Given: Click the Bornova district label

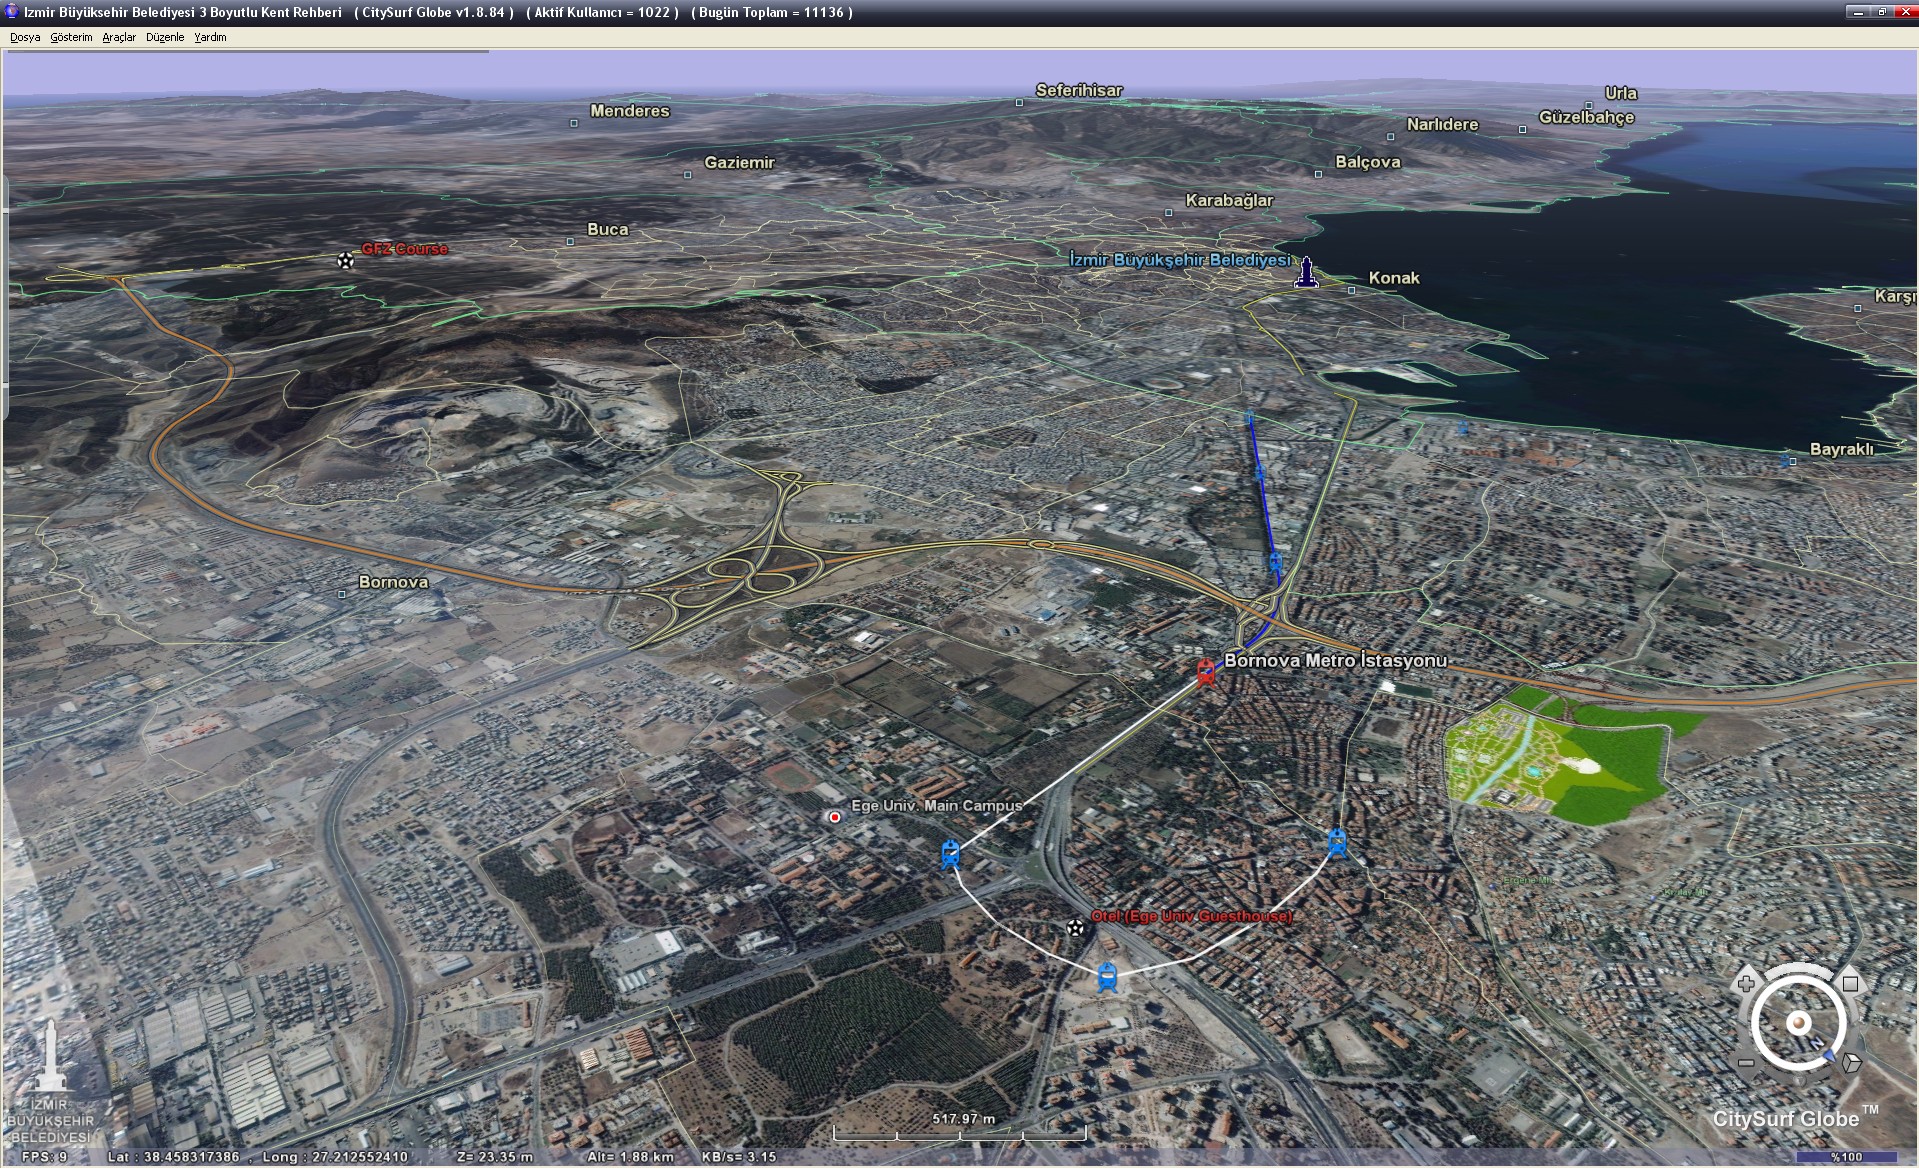Looking at the screenshot, I should pyautogui.click(x=393, y=582).
